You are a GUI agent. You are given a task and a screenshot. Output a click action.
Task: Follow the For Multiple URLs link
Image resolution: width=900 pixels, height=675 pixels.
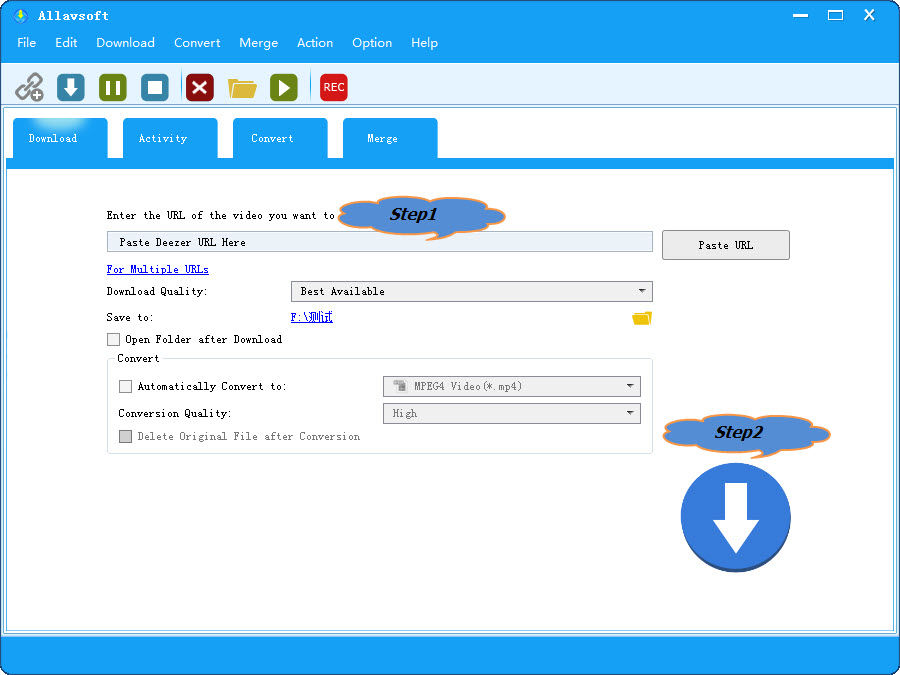click(x=157, y=269)
